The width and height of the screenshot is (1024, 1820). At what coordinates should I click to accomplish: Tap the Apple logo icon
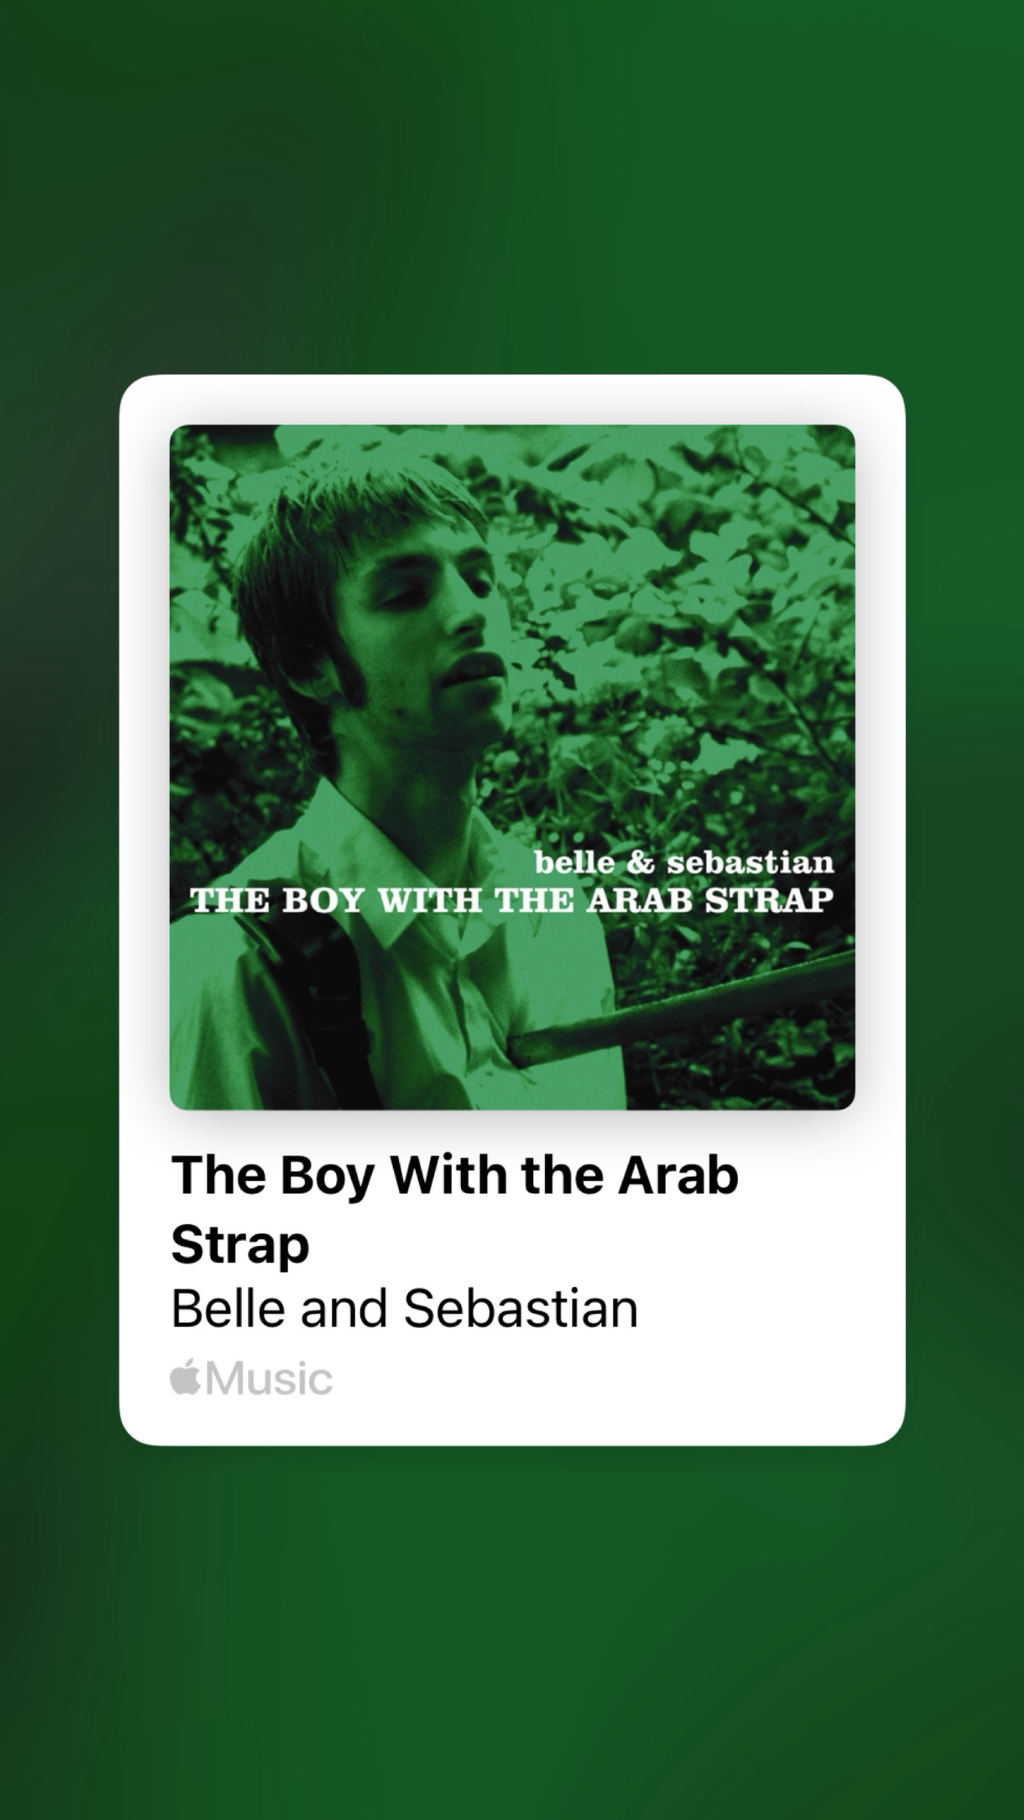[x=185, y=1377]
